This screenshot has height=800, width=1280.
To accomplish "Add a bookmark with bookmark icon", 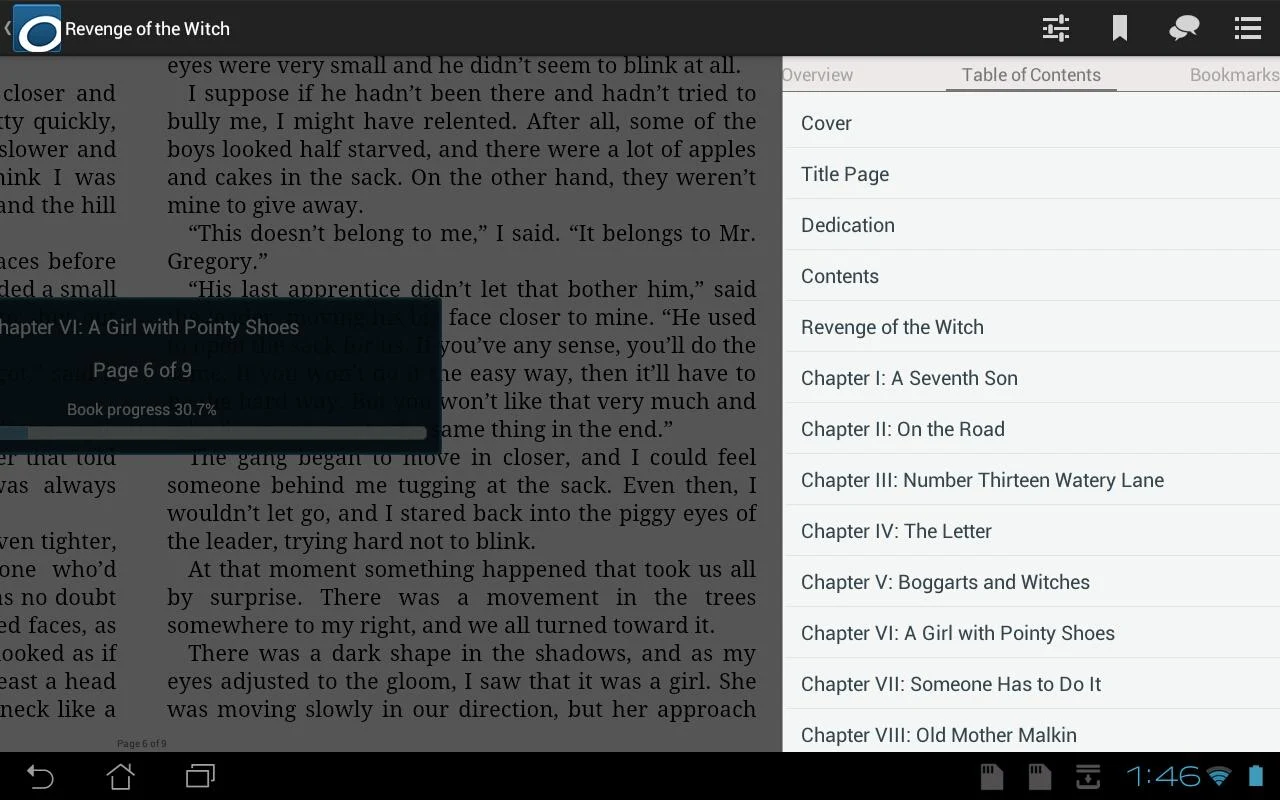I will click(1120, 28).
